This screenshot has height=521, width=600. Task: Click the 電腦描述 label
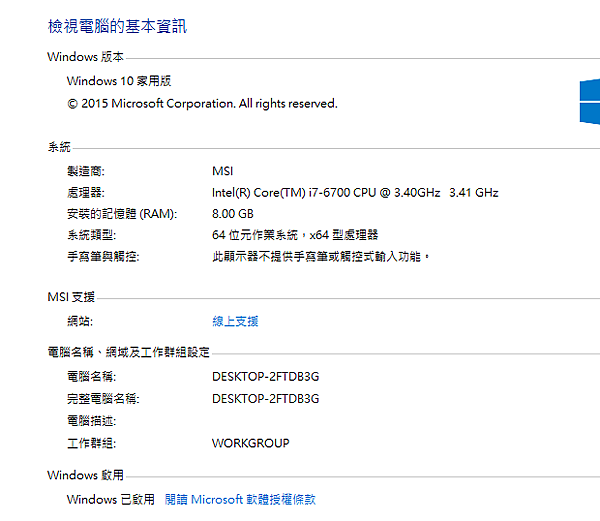(x=90, y=421)
